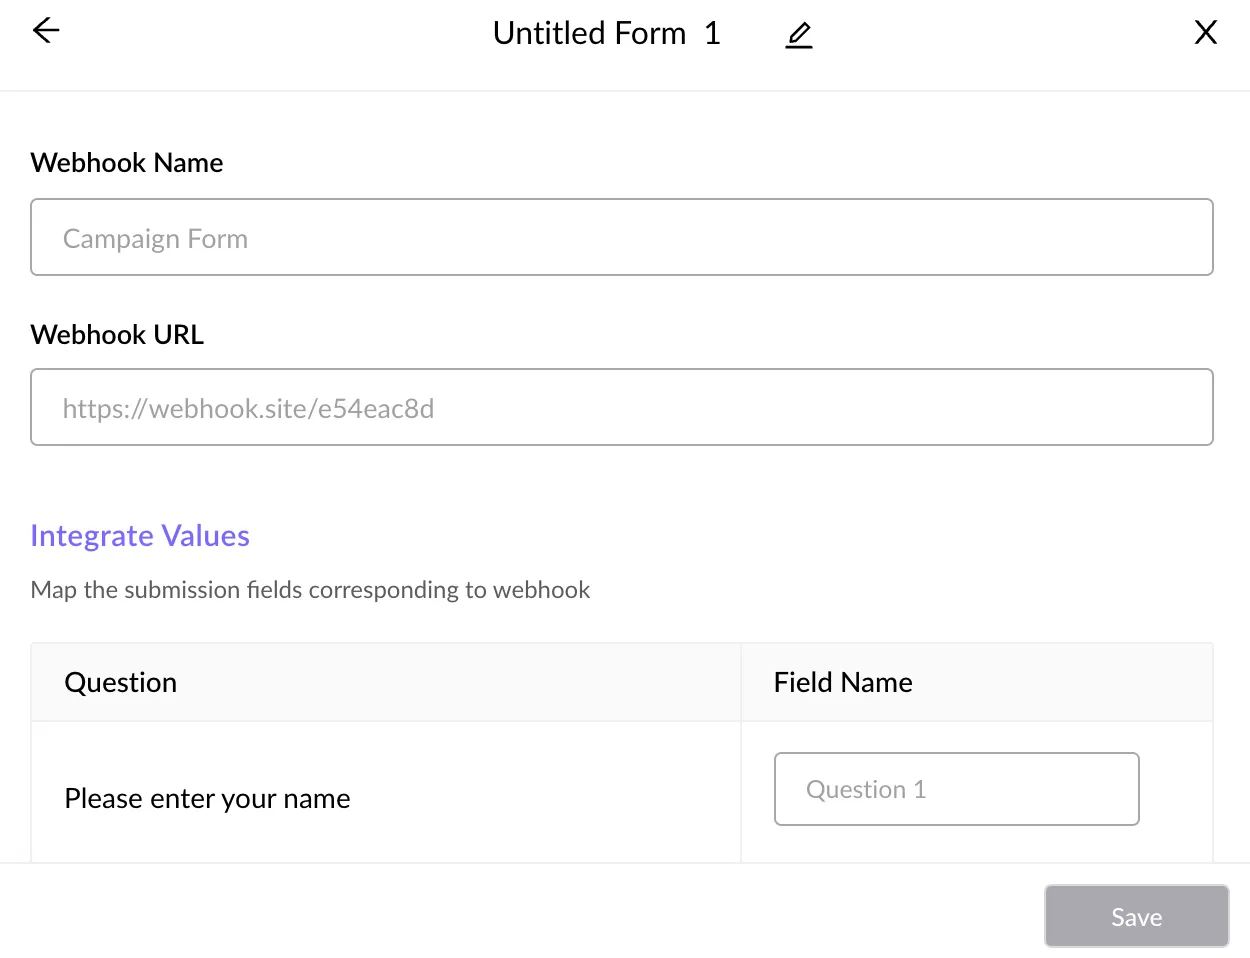This screenshot has width=1250, height=958.
Task: Click the Integrate Values heading
Action: (140, 536)
